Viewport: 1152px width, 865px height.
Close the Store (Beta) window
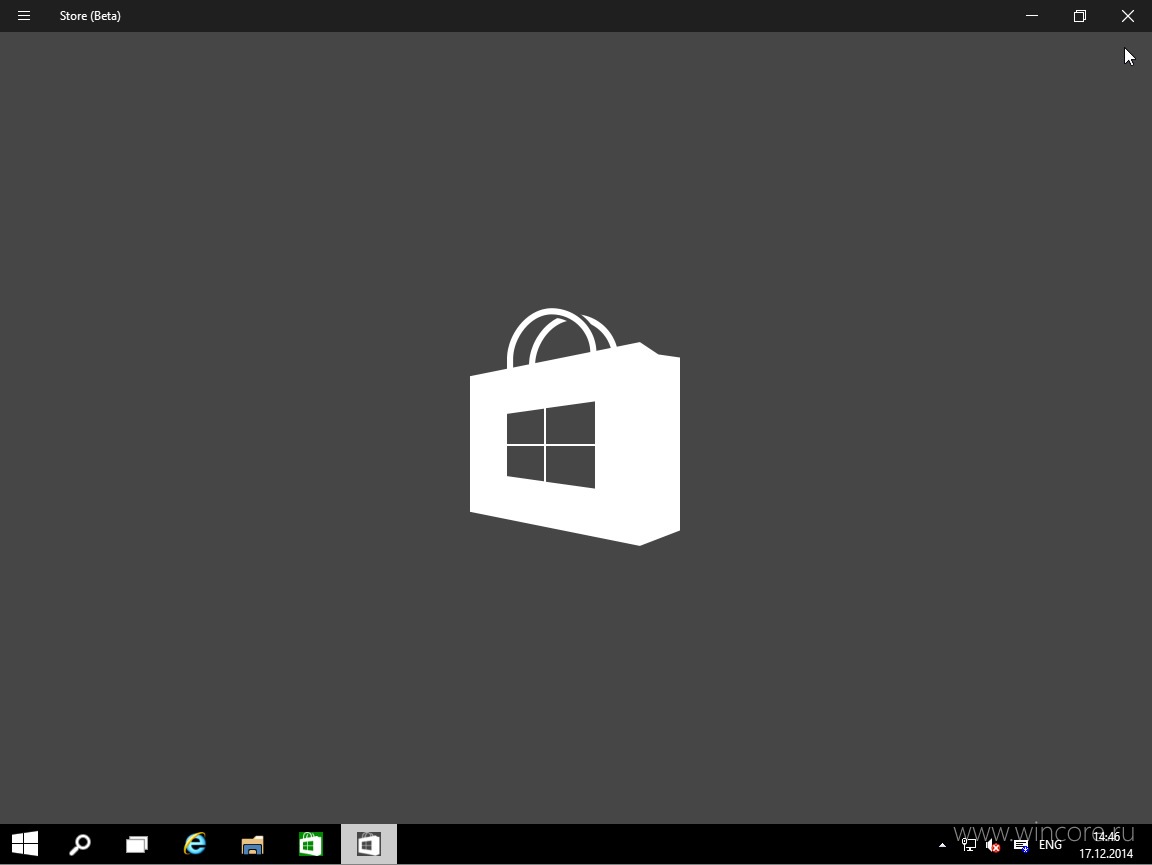click(x=1128, y=15)
